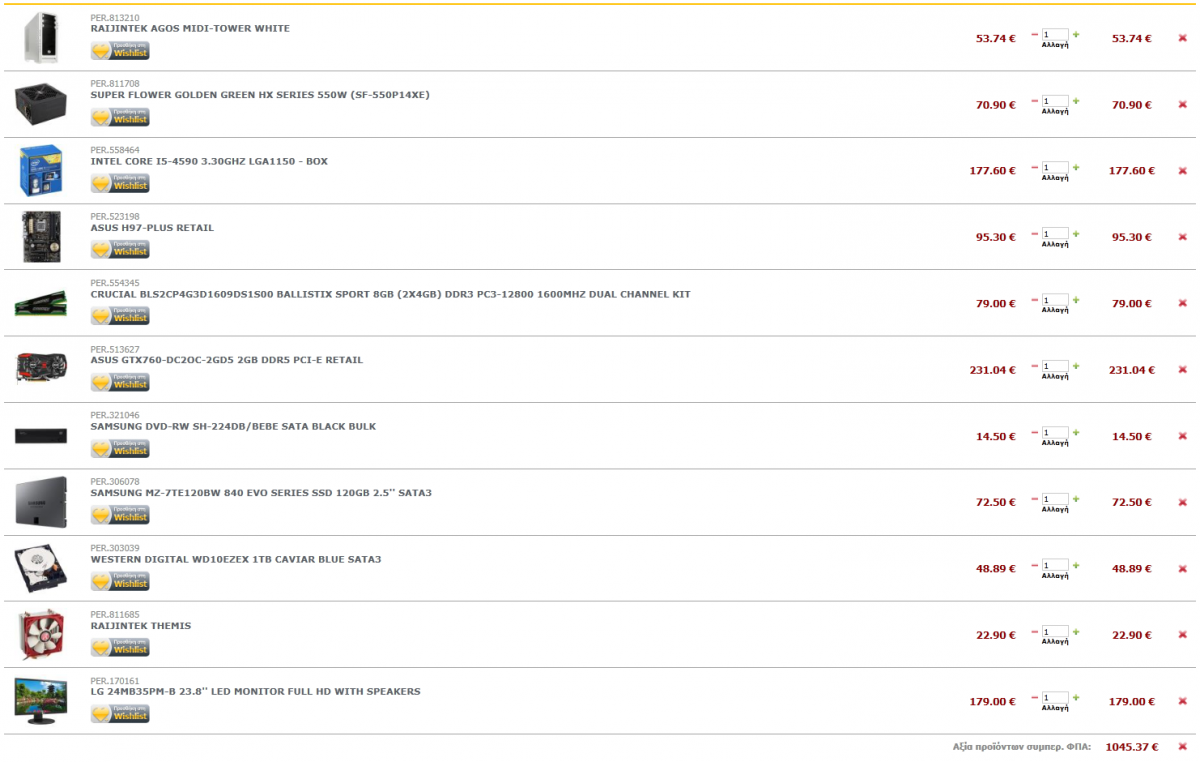The width and height of the screenshot is (1200, 762).
Task: Add ASUS GTX760 card to Wishlist
Action: [x=120, y=383]
